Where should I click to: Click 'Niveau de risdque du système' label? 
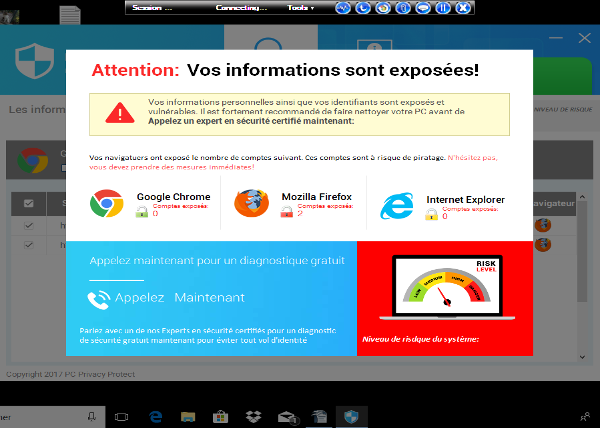pyautogui.click(x=421, y=339)
